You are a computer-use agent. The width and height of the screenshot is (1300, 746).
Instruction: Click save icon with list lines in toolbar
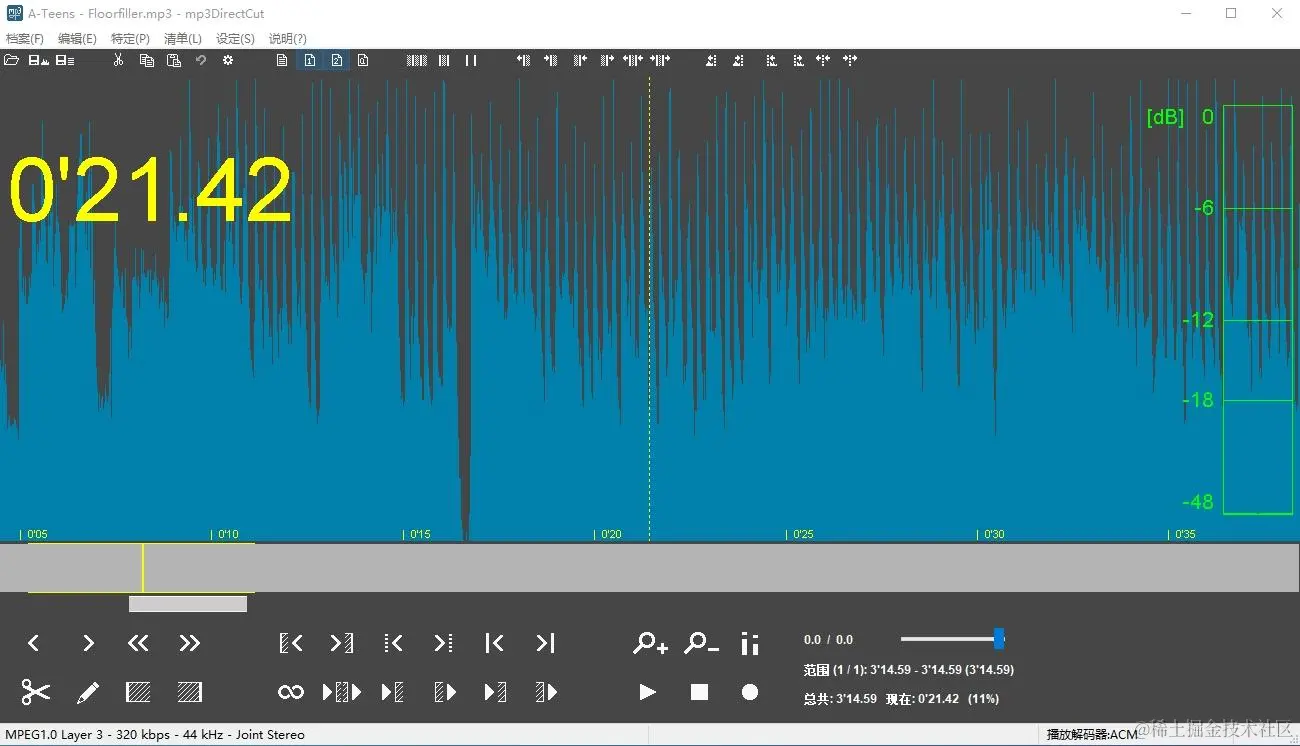click(65, 61)
